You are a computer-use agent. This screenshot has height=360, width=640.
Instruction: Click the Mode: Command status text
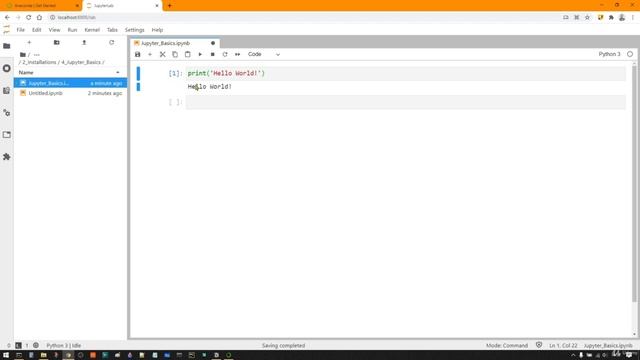coord(507,345)
